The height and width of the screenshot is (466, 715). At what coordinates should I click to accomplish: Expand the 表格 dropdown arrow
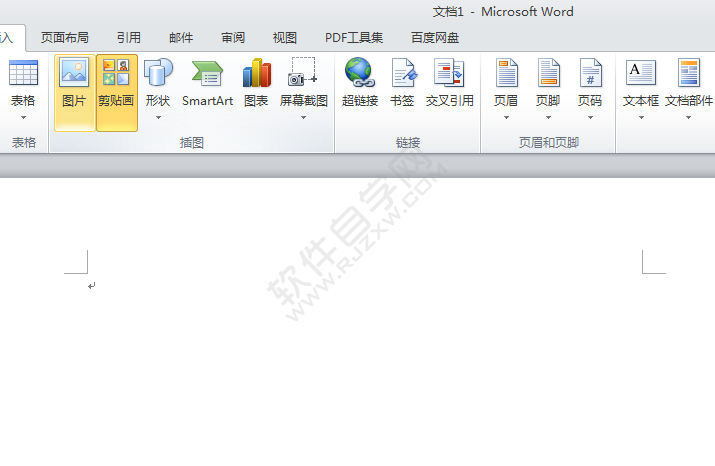23,118
